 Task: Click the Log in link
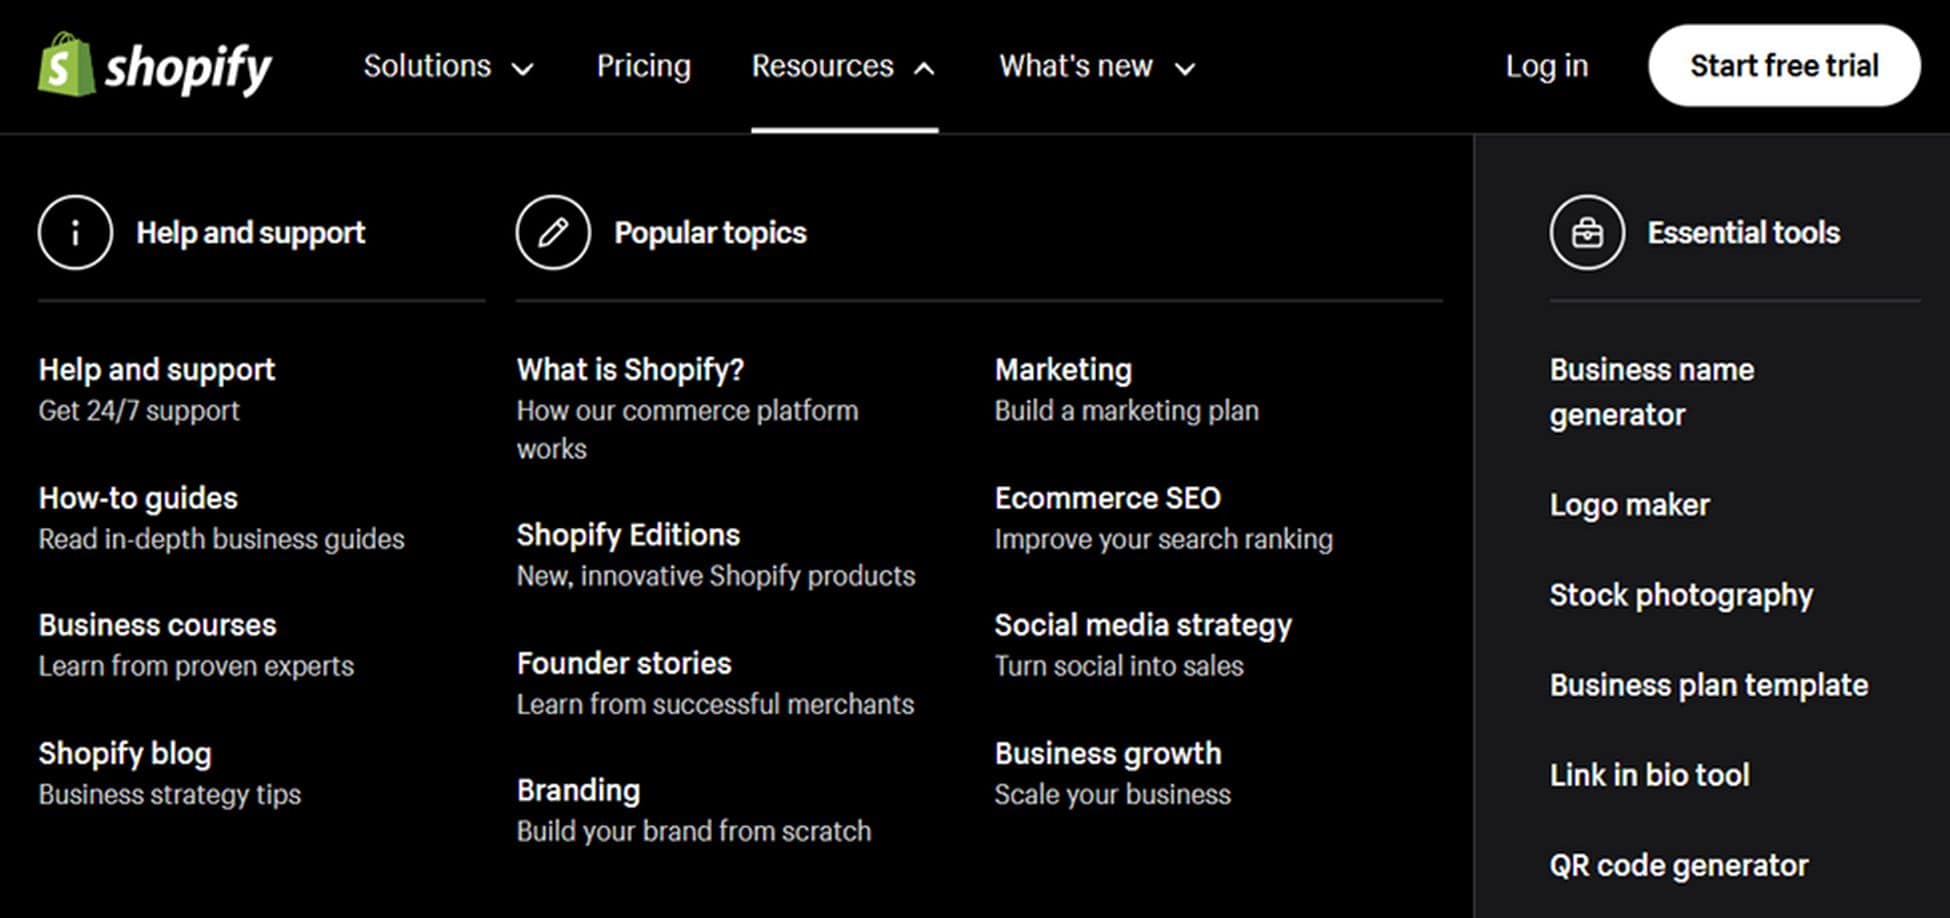[x=1546, y=66]
